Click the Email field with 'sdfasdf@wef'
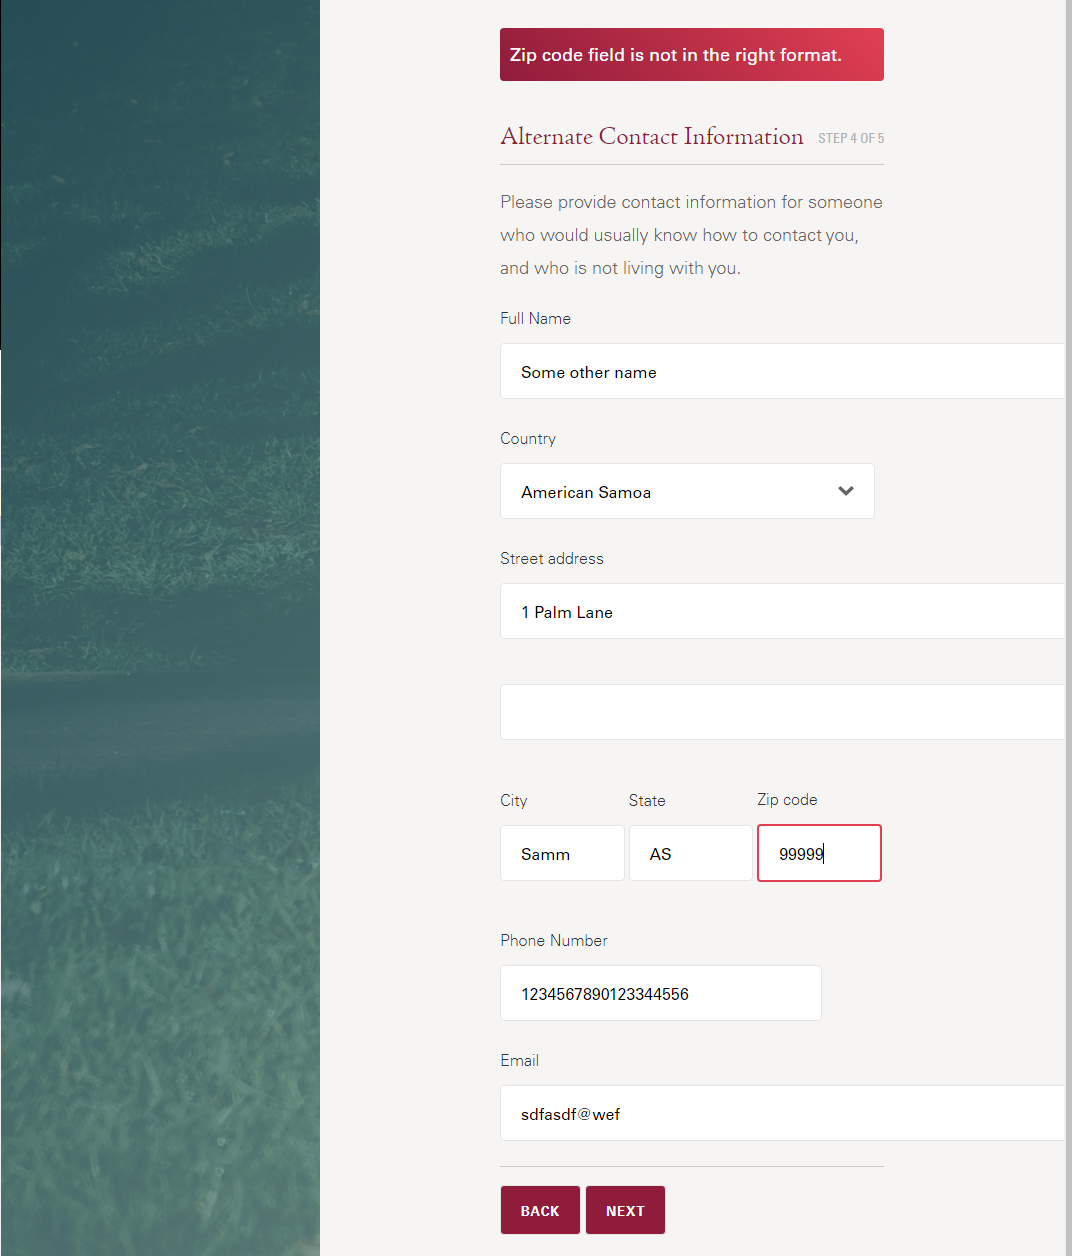The width and height of the screenshot is (1072, 1256). [780, 1113]
